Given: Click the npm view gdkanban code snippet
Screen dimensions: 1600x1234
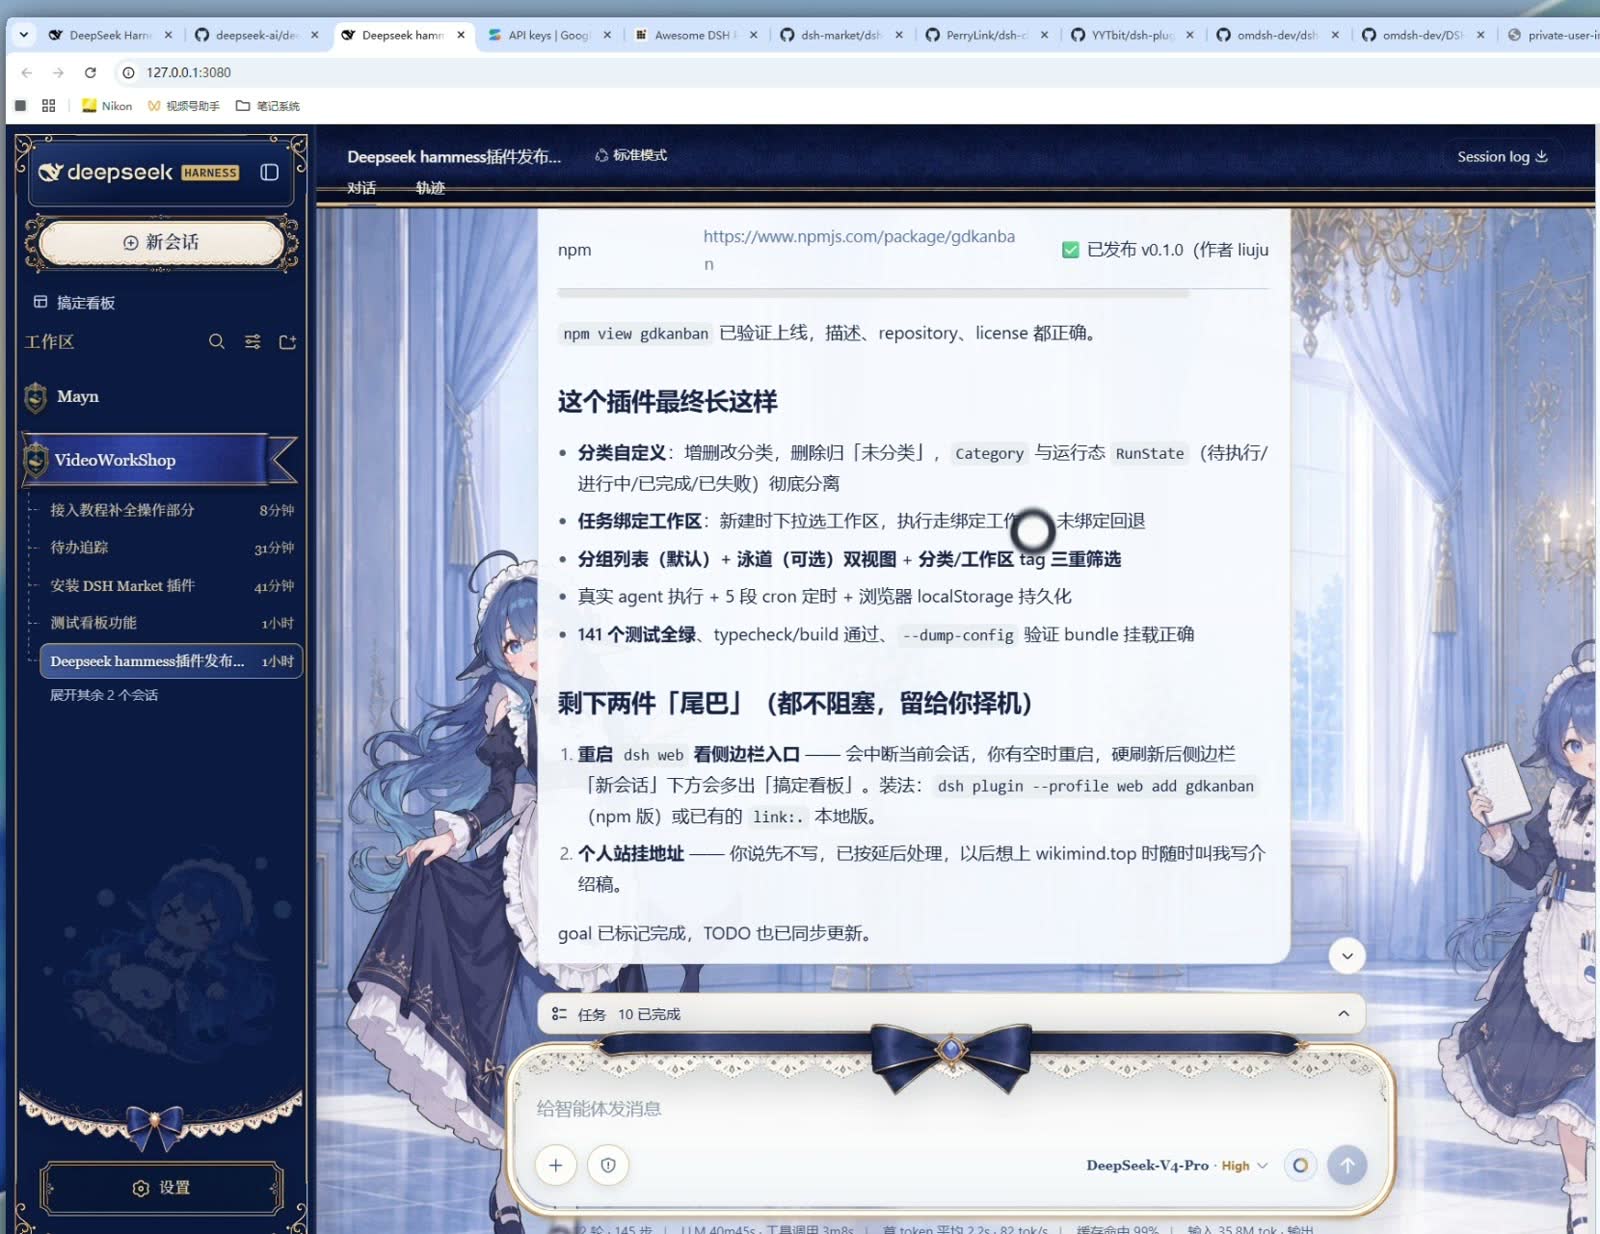Looking at the screenshot, I should 635,333.
